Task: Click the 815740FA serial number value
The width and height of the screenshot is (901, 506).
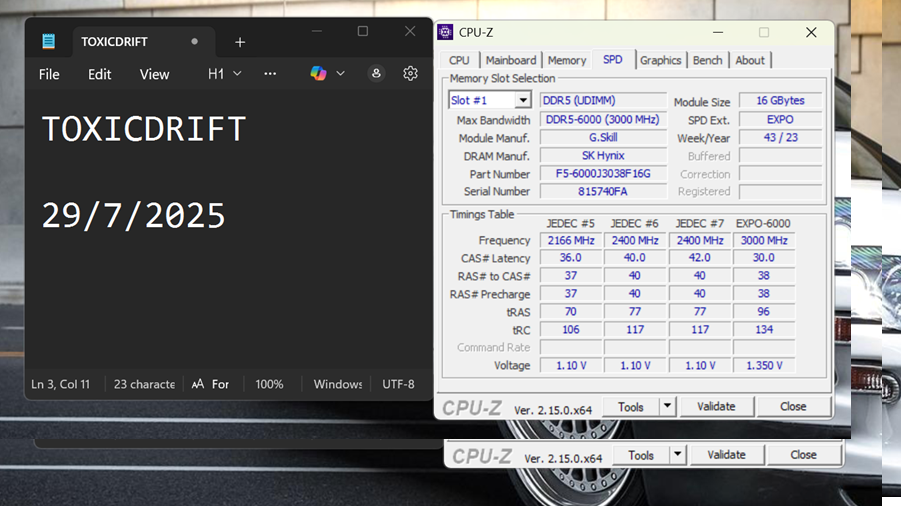Action: click(603, 191)
